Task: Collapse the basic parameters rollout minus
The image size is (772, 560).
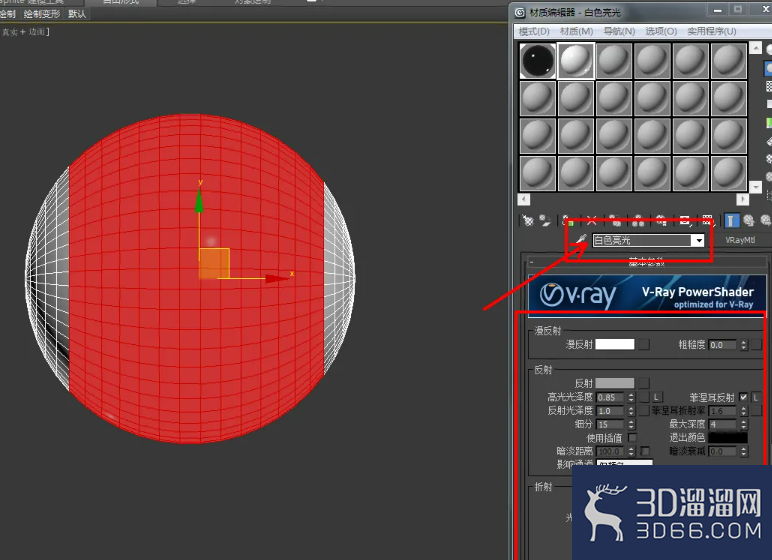Action: pos(532,262)
